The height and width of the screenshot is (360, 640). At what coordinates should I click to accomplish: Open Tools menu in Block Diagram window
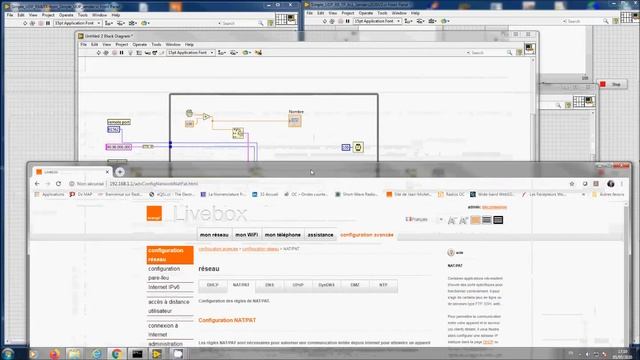pos(156,44)
